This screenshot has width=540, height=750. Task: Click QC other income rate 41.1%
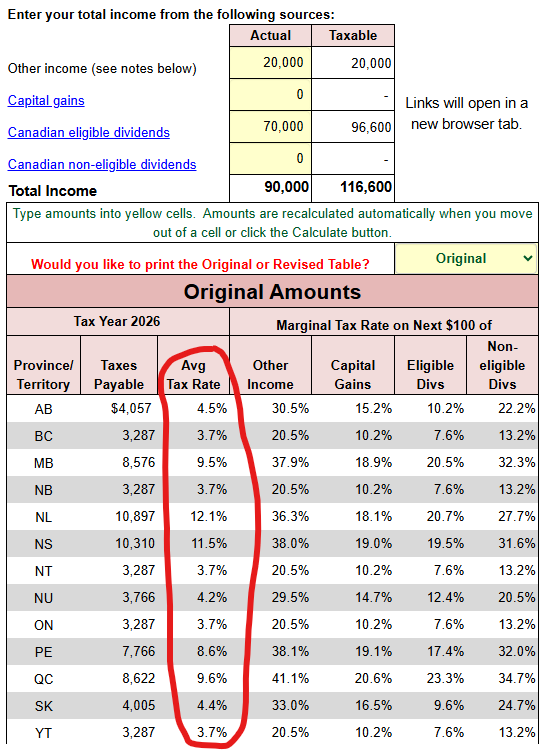[x=290, y=678]
